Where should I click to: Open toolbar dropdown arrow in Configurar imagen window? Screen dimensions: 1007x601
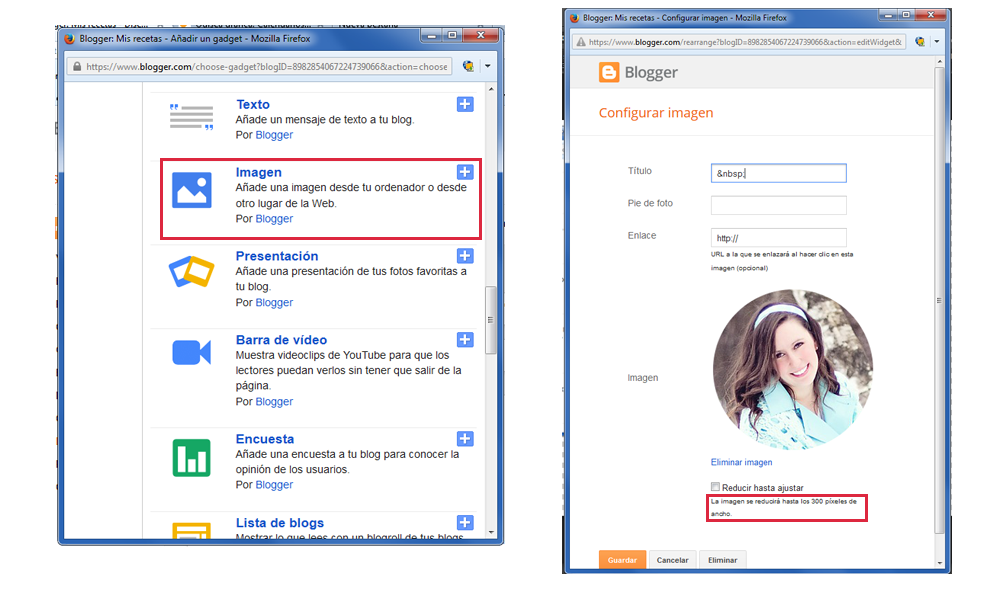point(936,42)
